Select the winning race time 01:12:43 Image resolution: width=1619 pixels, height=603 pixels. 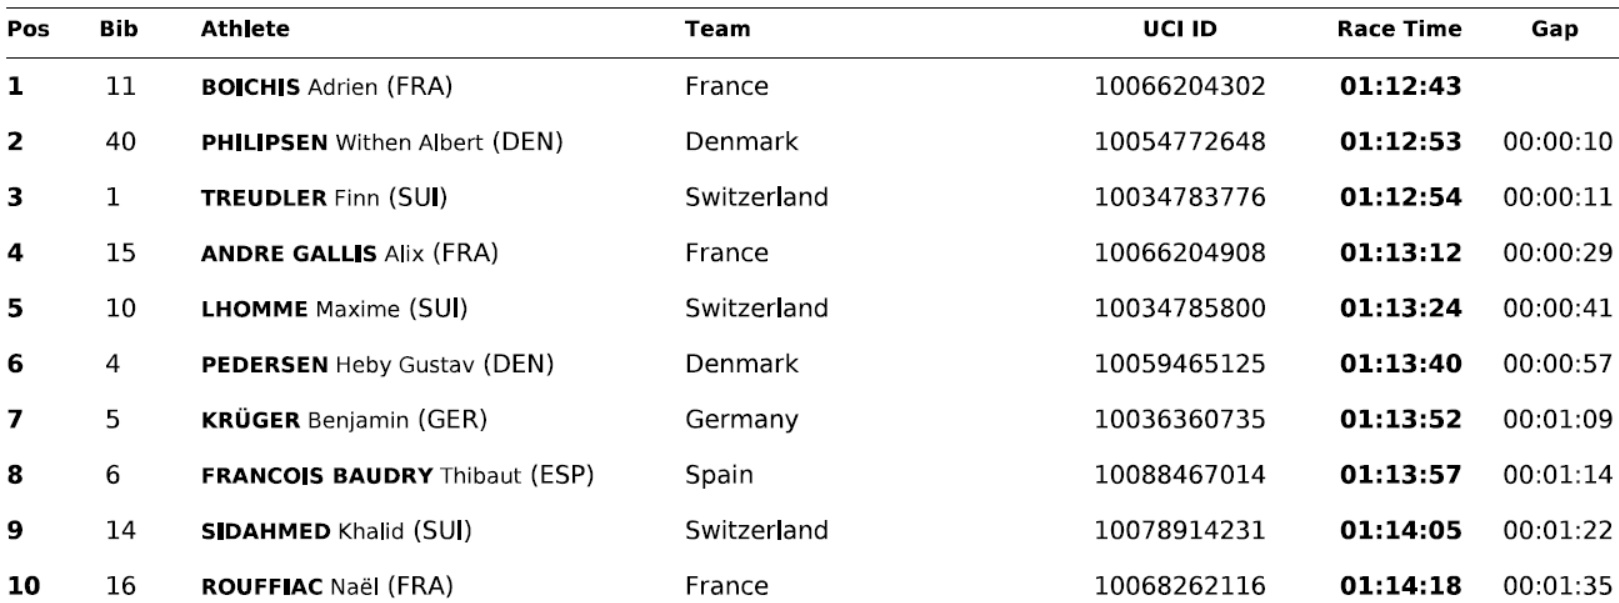[1400, 87]
